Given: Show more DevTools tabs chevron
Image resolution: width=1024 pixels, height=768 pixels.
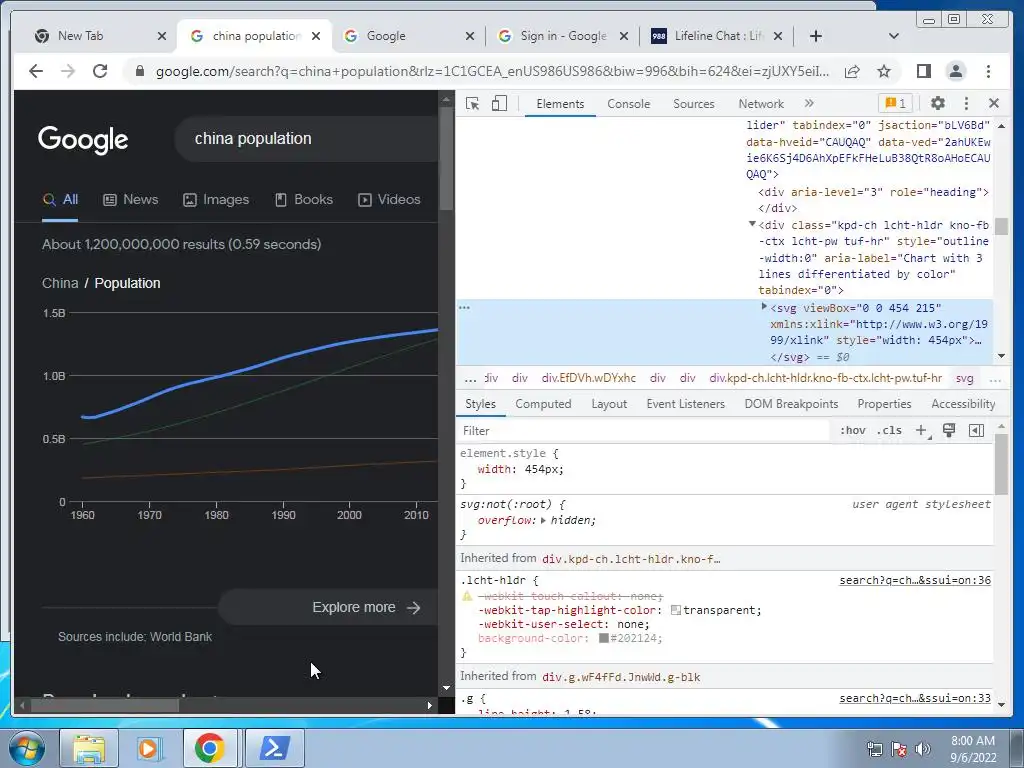Looking at the screenshot, I should coord(809,103).
